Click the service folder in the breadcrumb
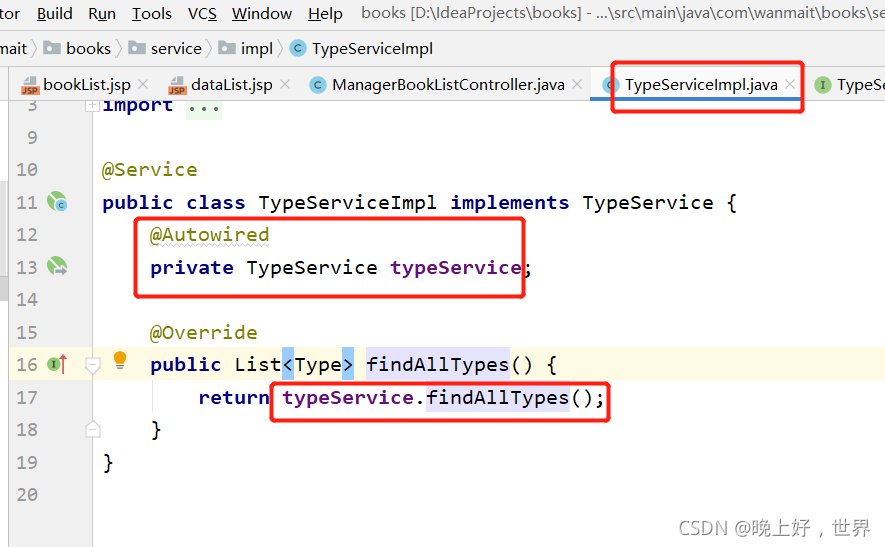 [x=176, y=49]
